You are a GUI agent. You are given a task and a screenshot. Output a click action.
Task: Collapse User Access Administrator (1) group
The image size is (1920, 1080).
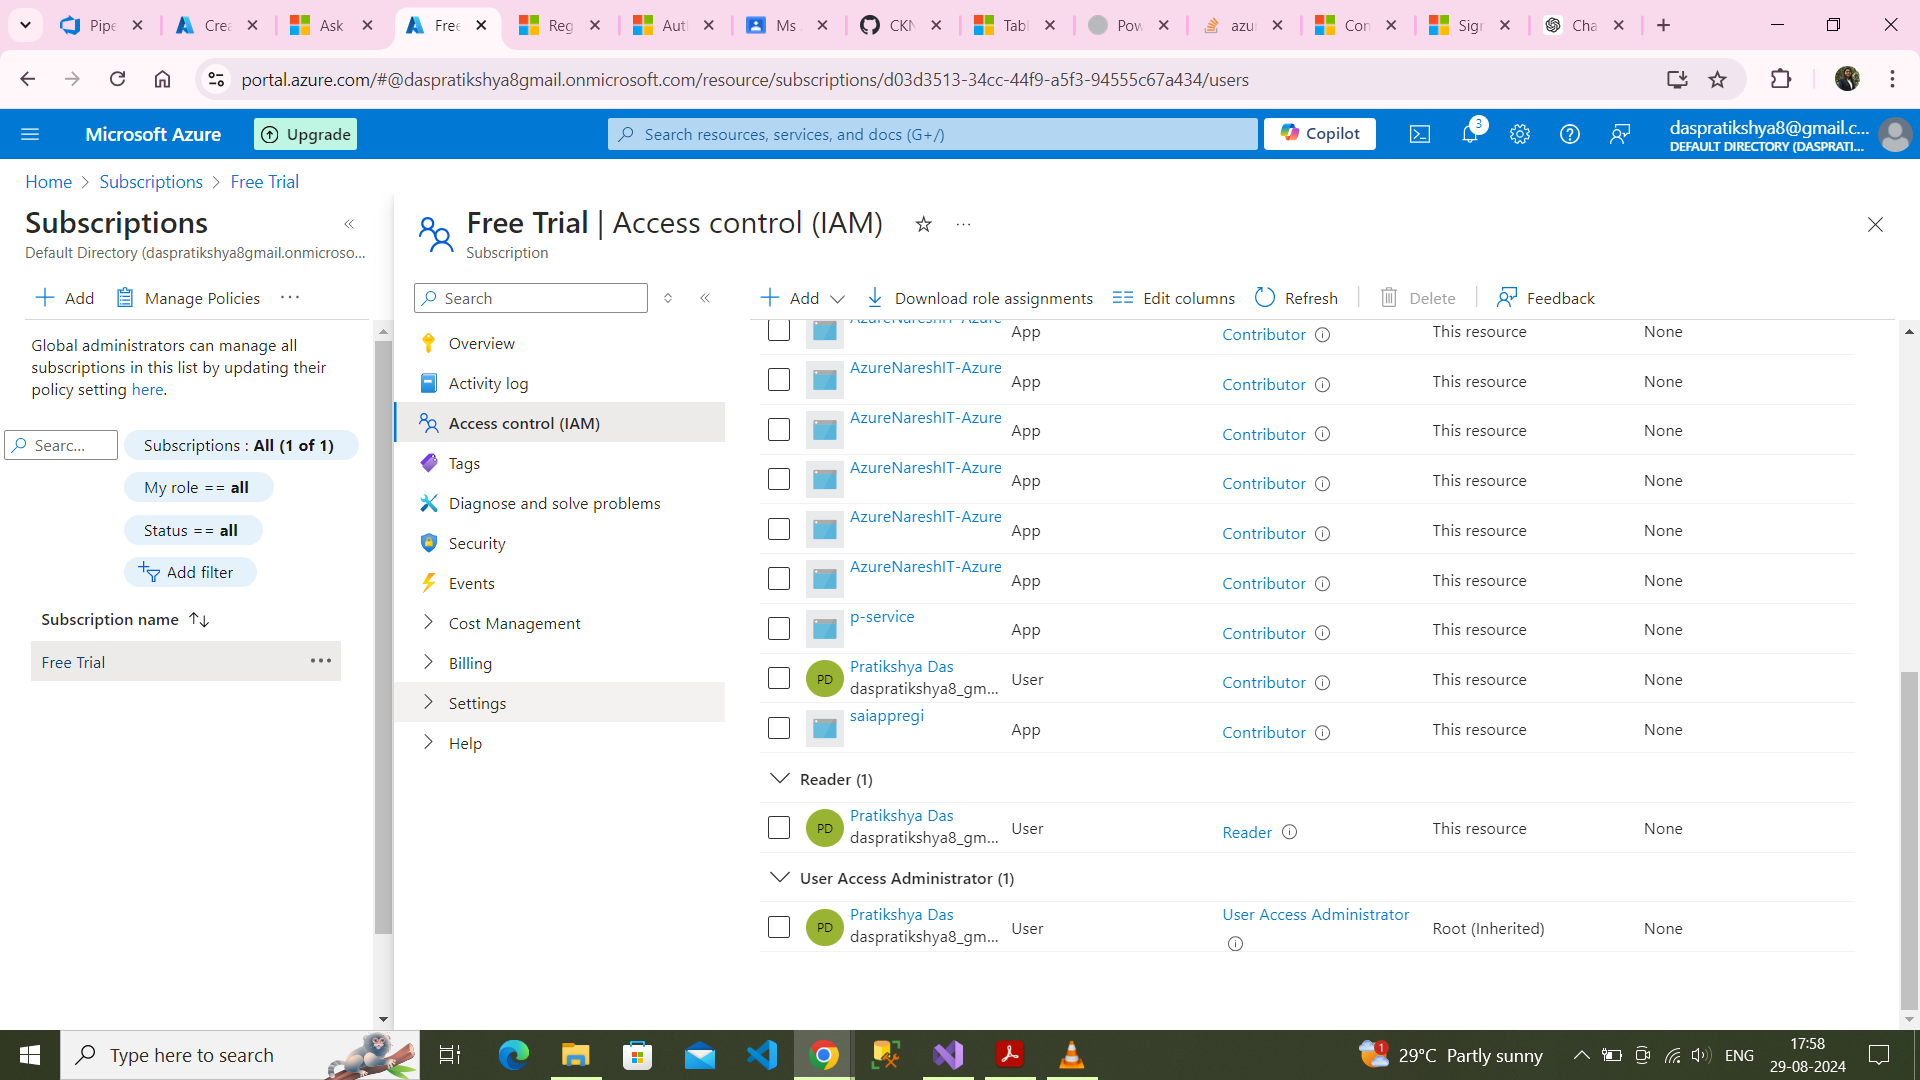[779, 877]
